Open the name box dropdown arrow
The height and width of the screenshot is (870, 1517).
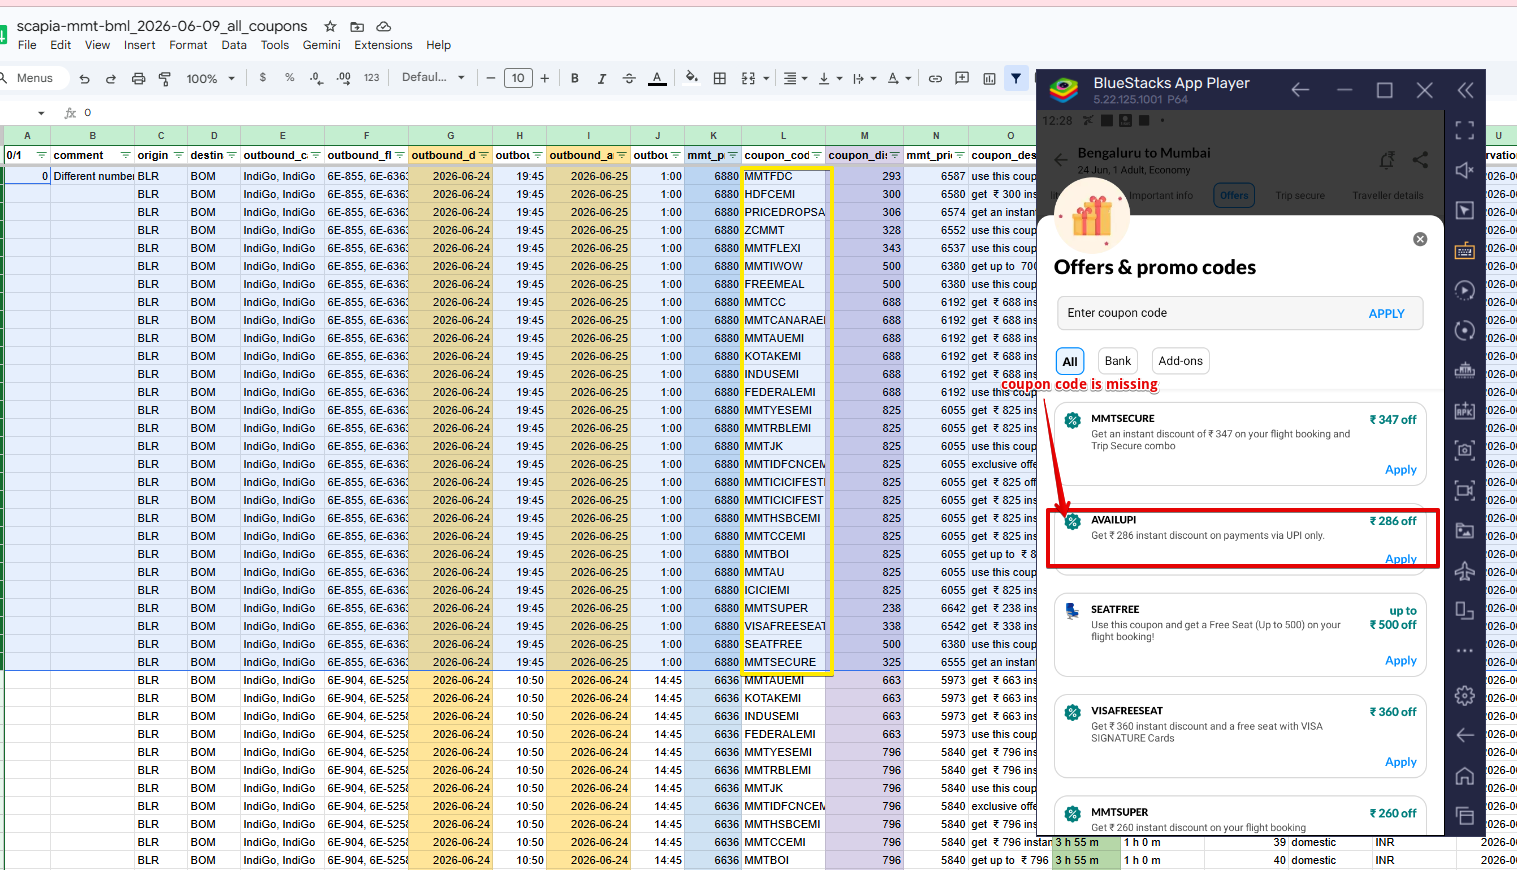tap(41, 113)
